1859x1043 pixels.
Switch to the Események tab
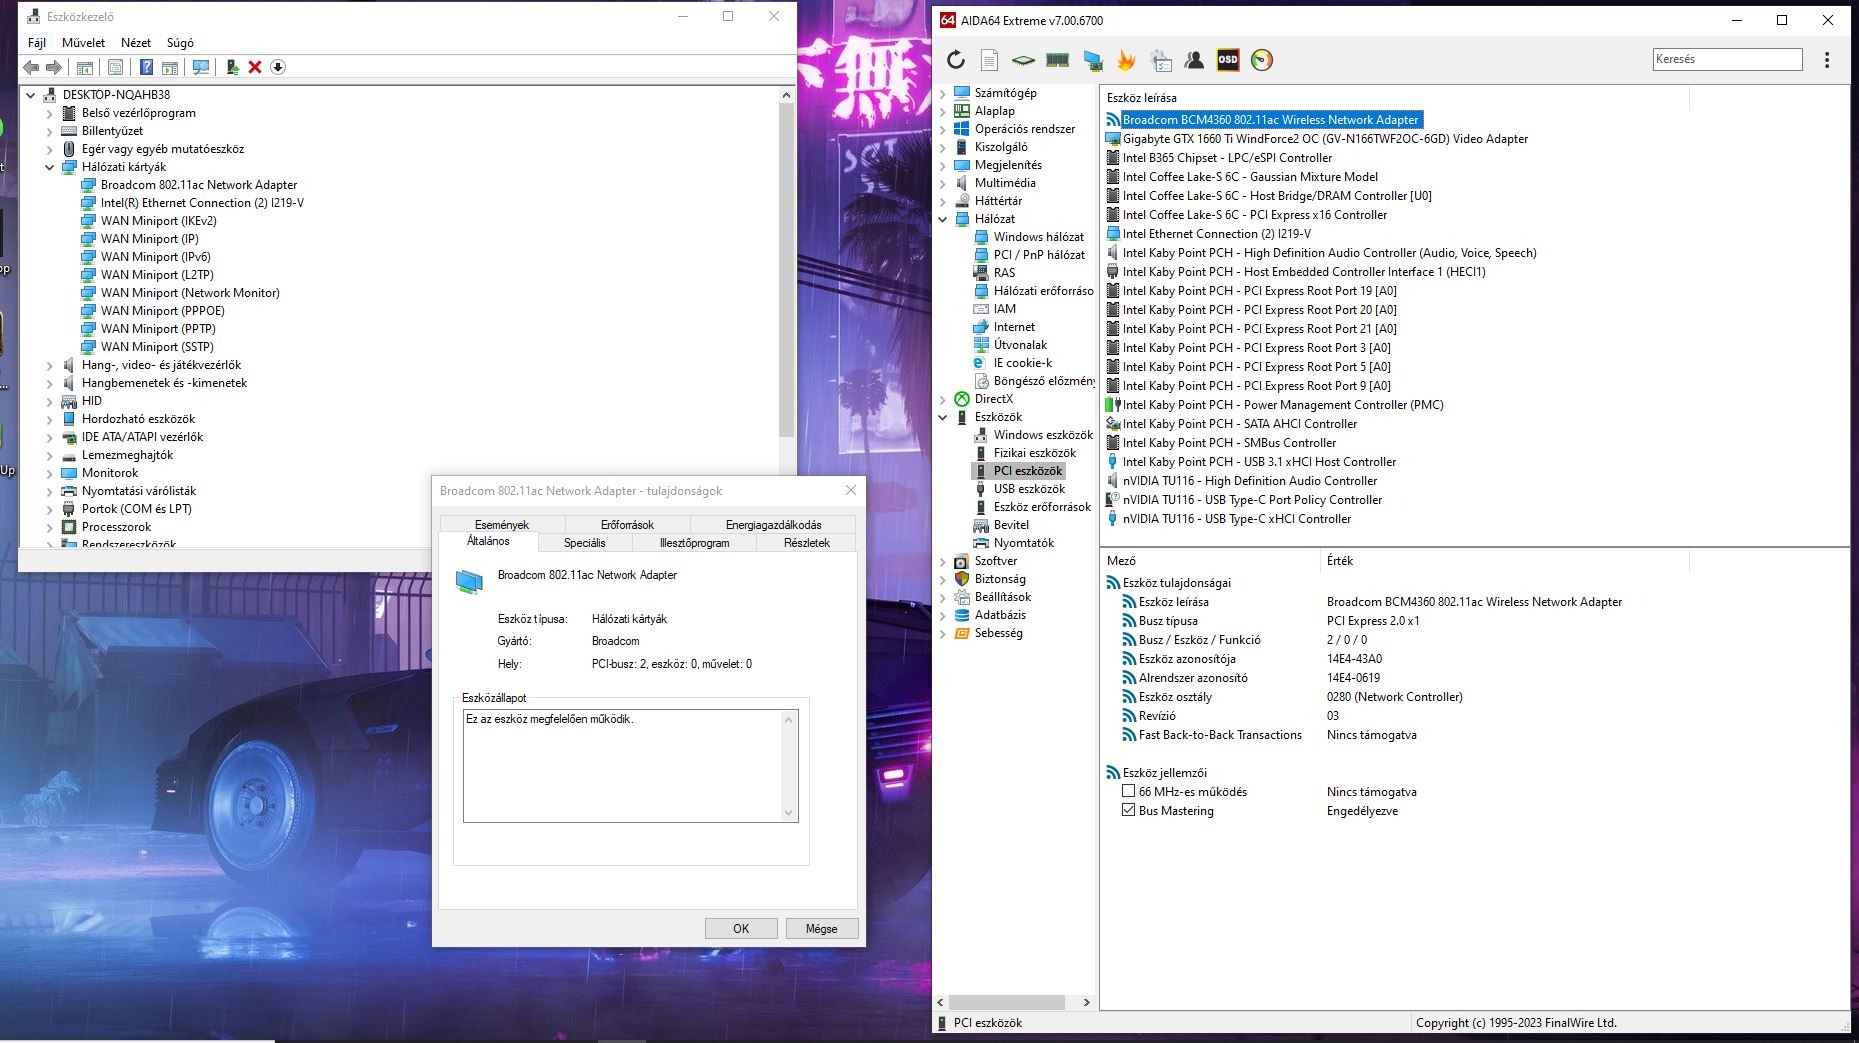pyautogui.click(x=502, y=525)
